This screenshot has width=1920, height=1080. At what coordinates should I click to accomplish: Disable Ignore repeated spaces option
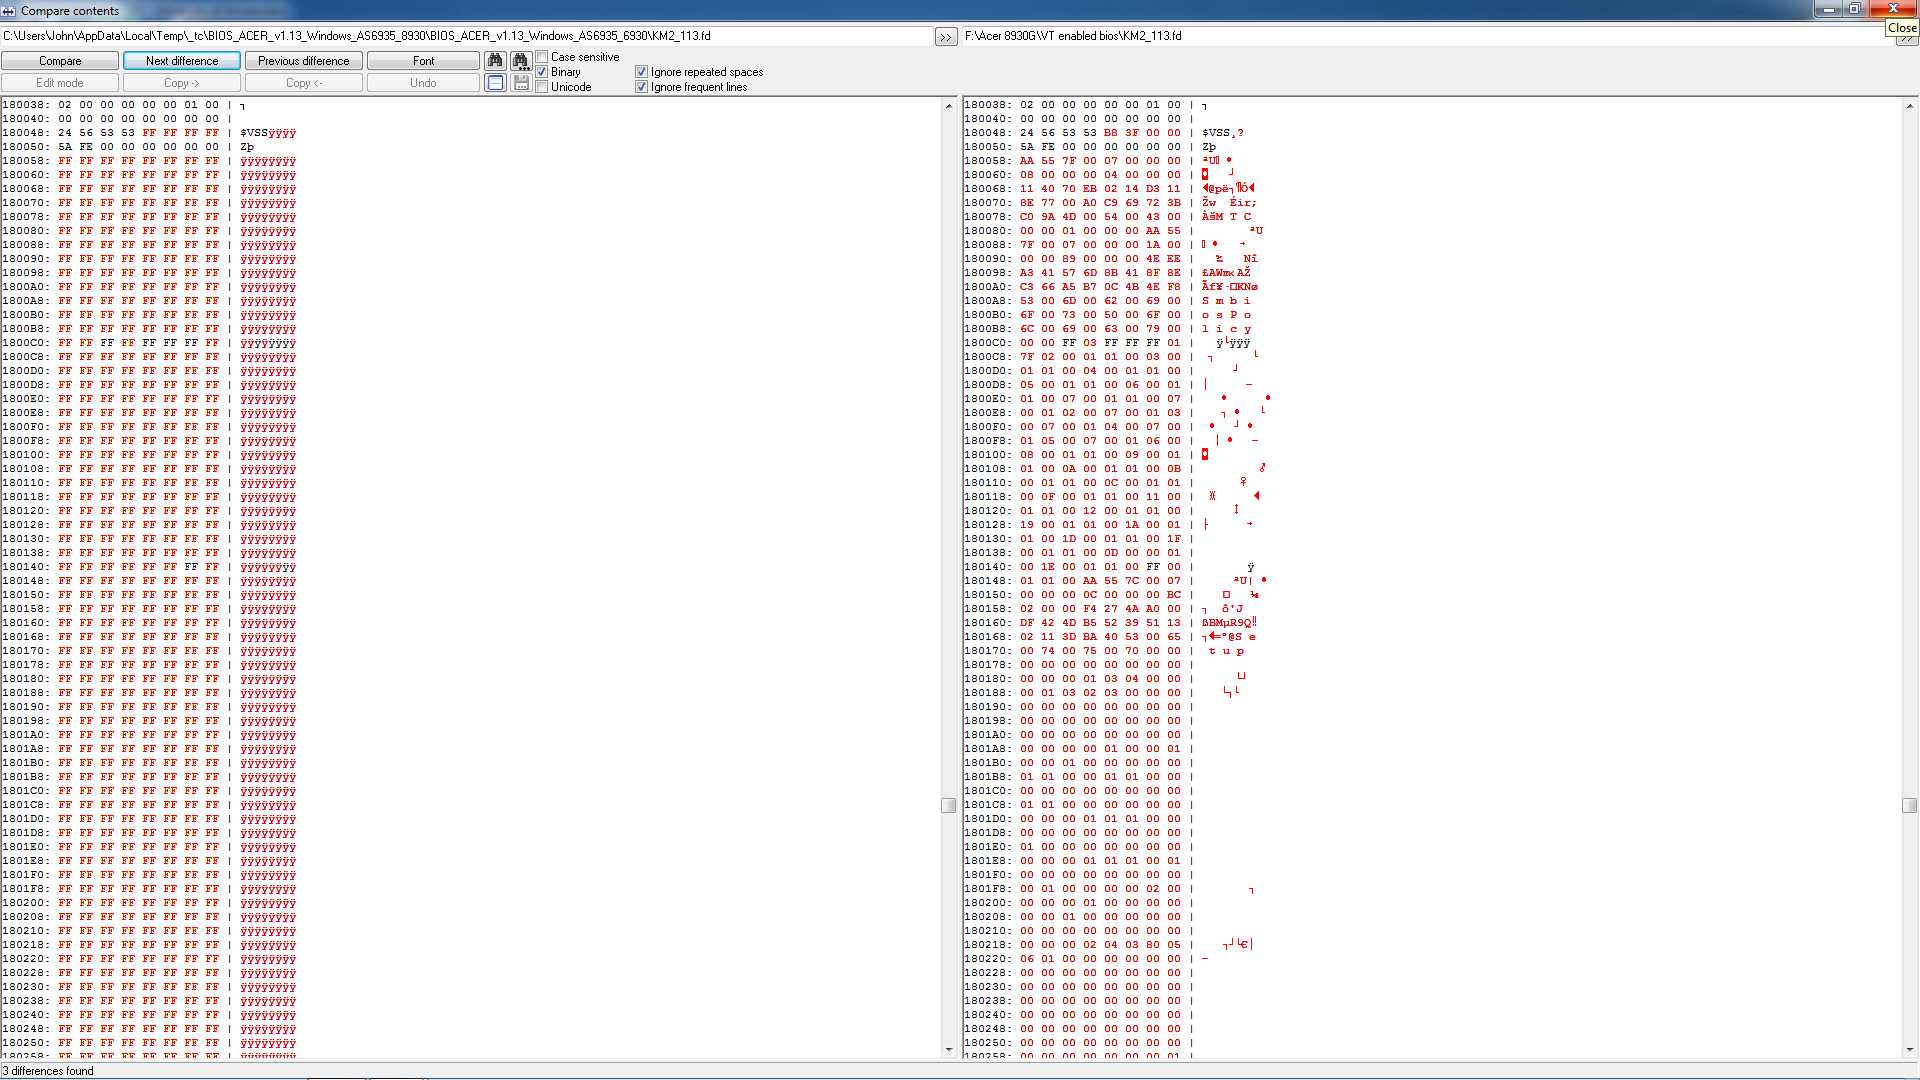pyautogui.click(x=642, y=72)
